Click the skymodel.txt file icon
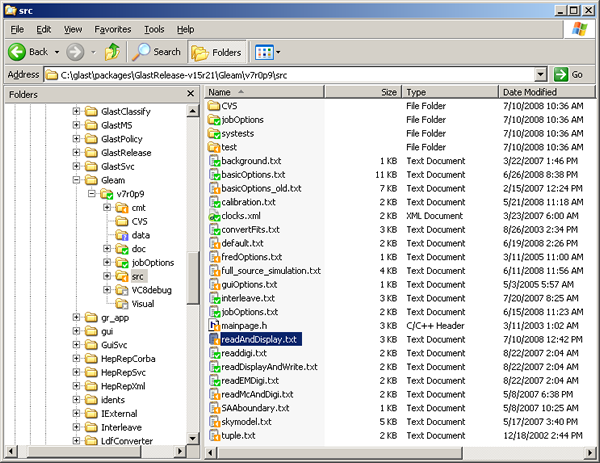The width and height of the screenshot is (600, 463). (214, 422)
